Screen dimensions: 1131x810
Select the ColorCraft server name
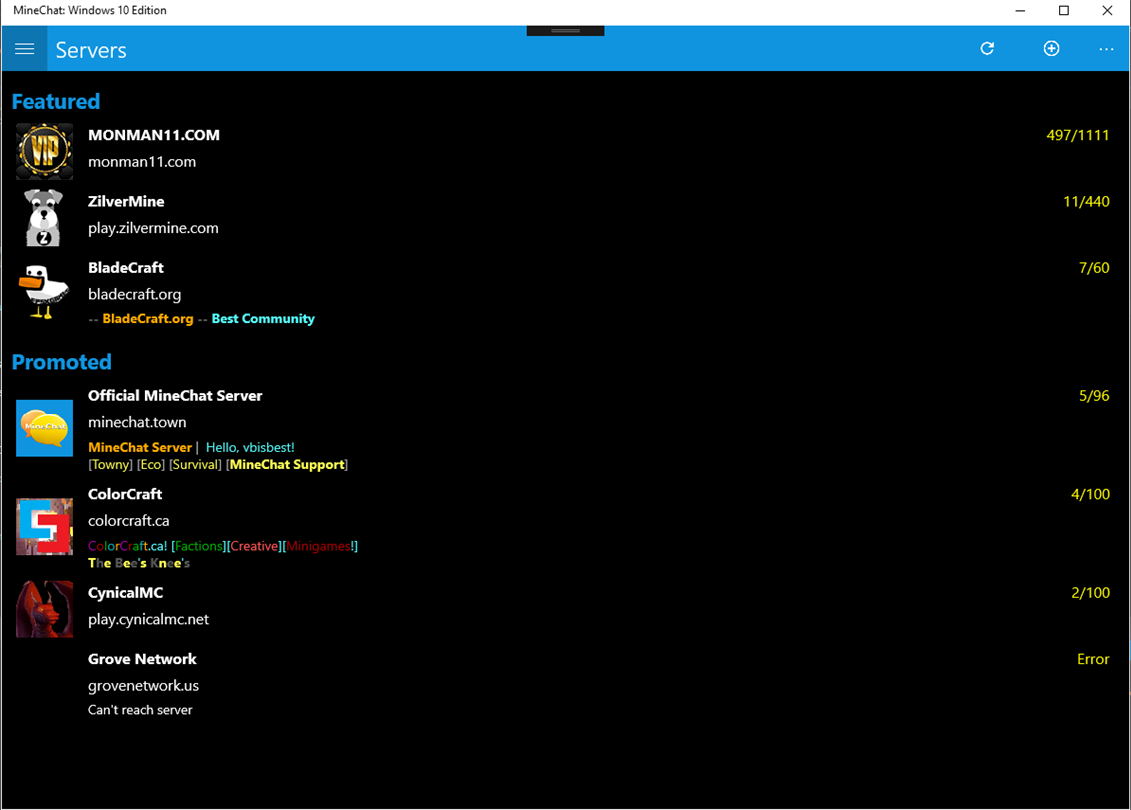pyautogui.click(x=125, y=494)
